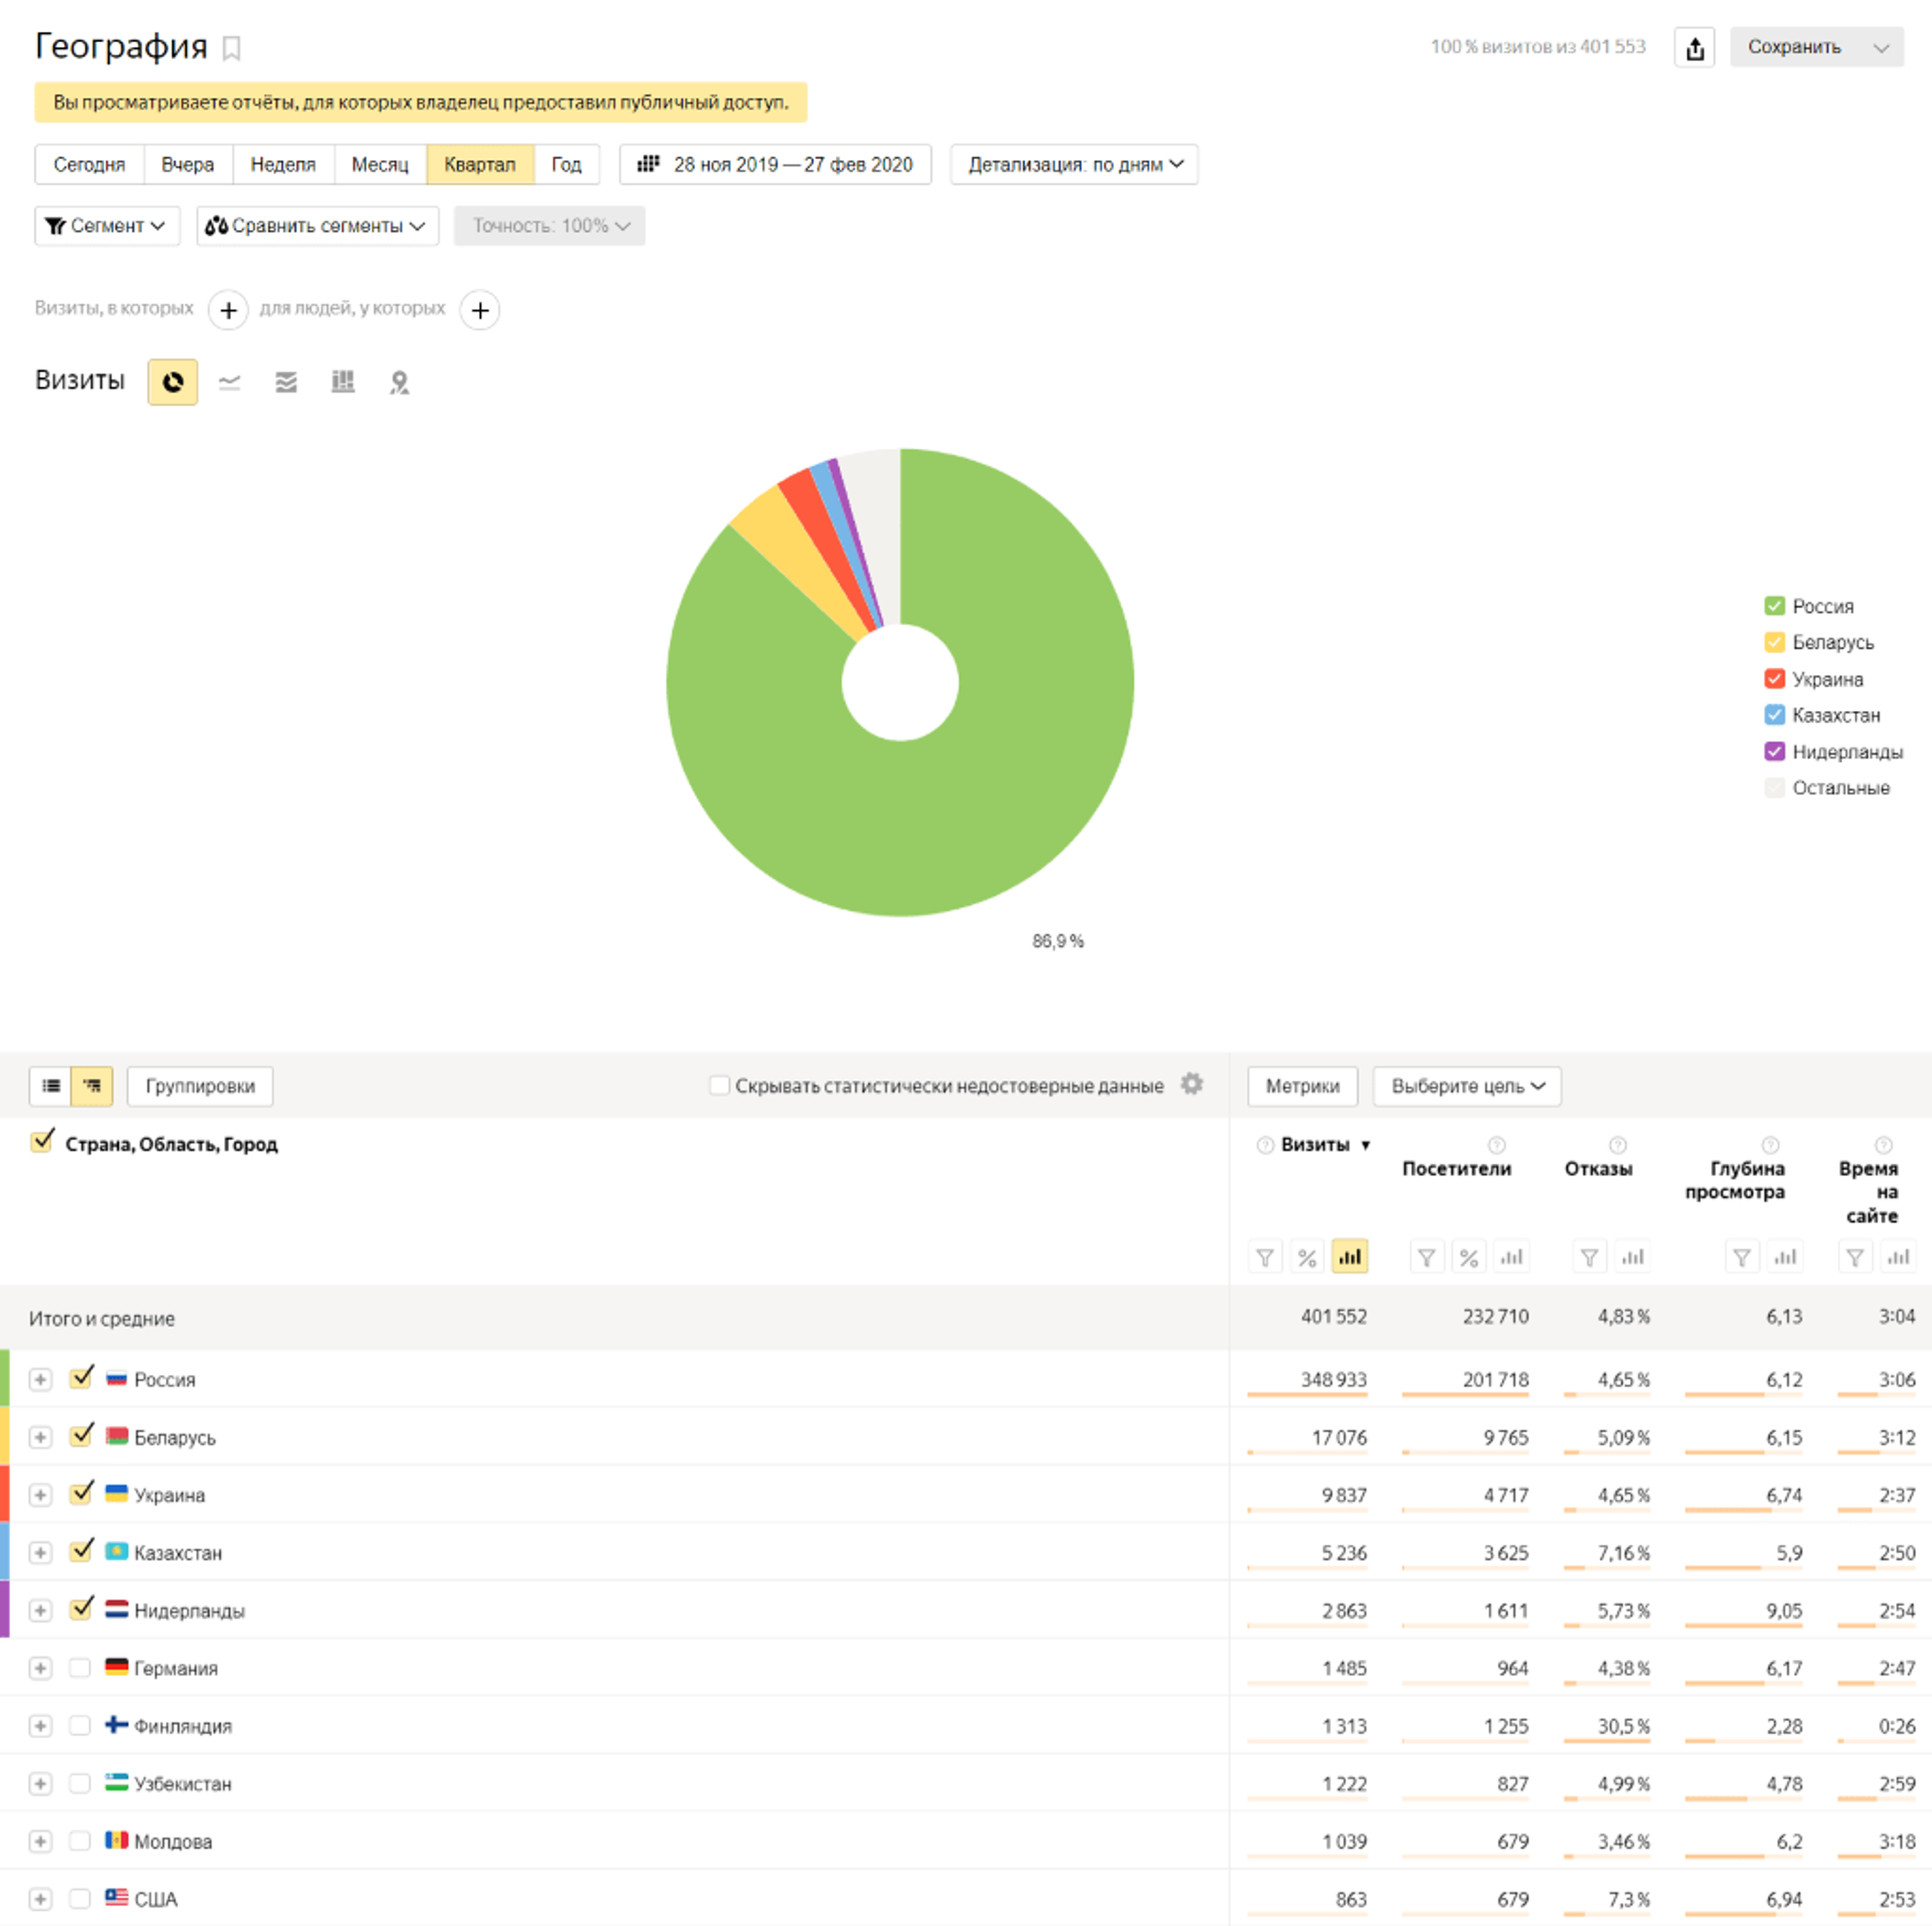Switch to the stacked area chart icon
This screenshot has width=1932, height=1926.
pos(286,382)
